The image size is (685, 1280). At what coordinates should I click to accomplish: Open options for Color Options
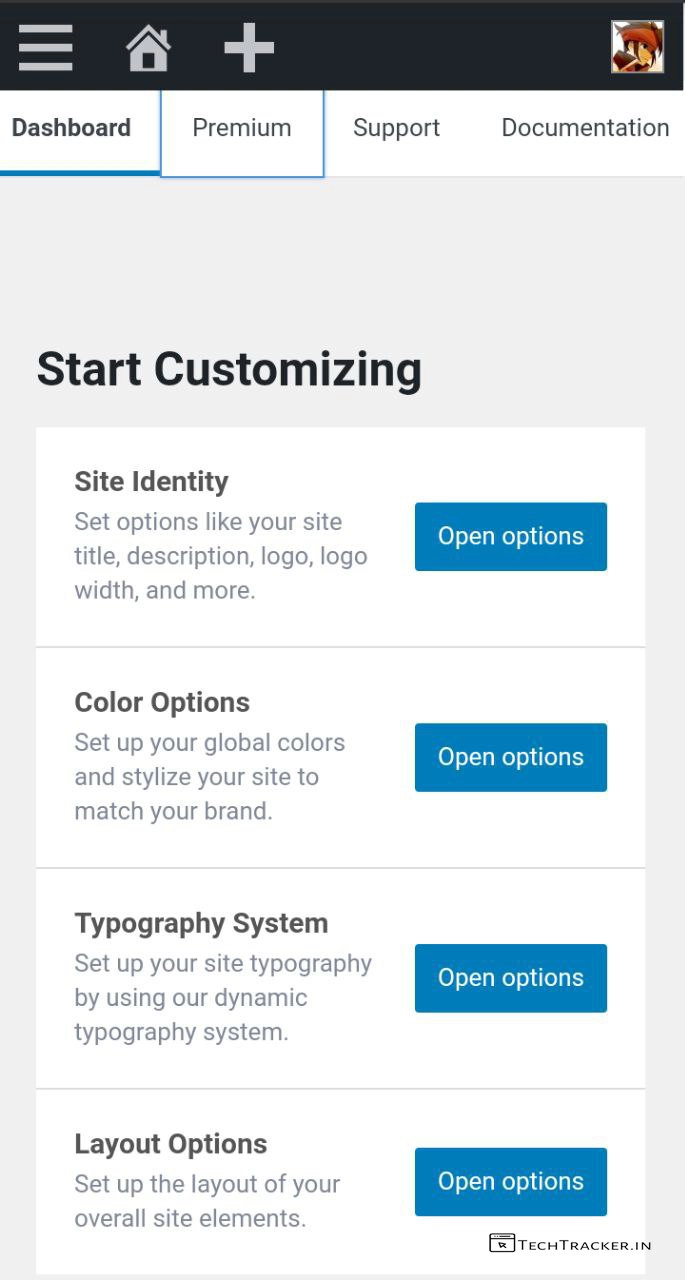510,757
